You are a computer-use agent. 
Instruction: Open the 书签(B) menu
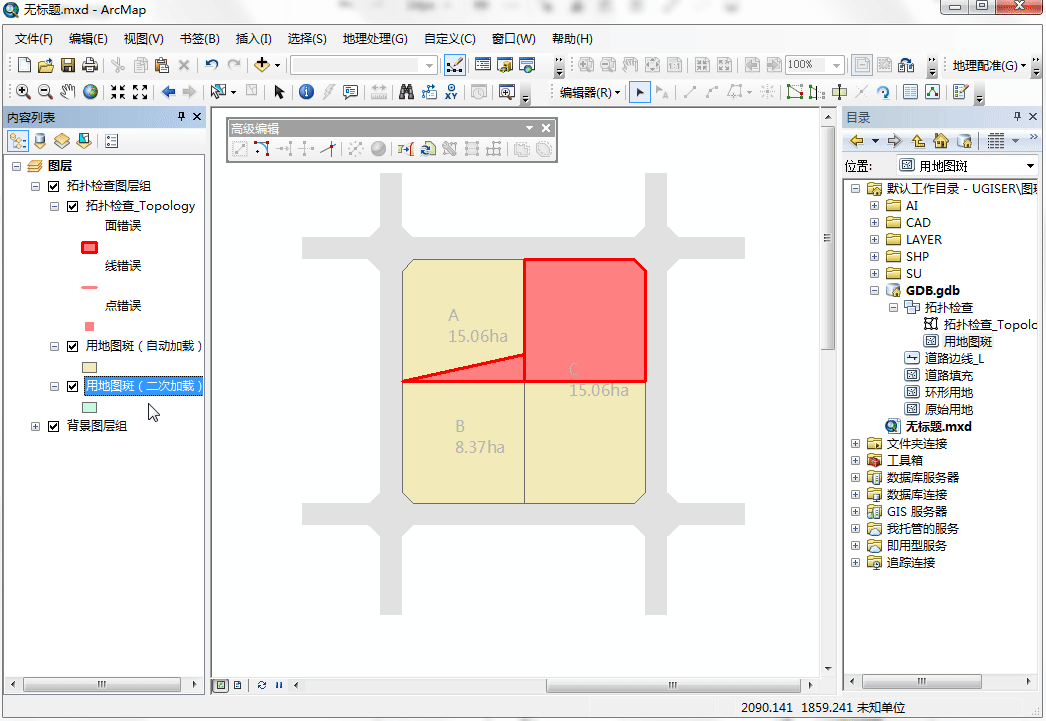(x=199, y=39)
